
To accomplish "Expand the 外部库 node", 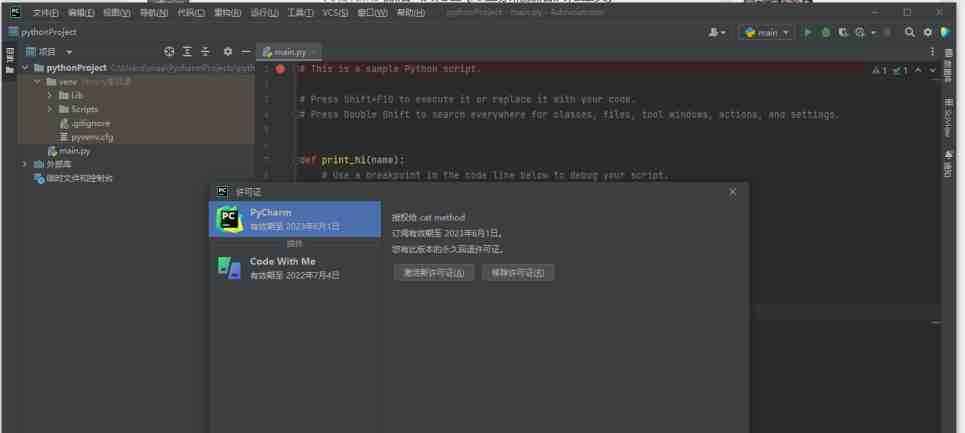I will pyautogui.click(x=25, y=164).
